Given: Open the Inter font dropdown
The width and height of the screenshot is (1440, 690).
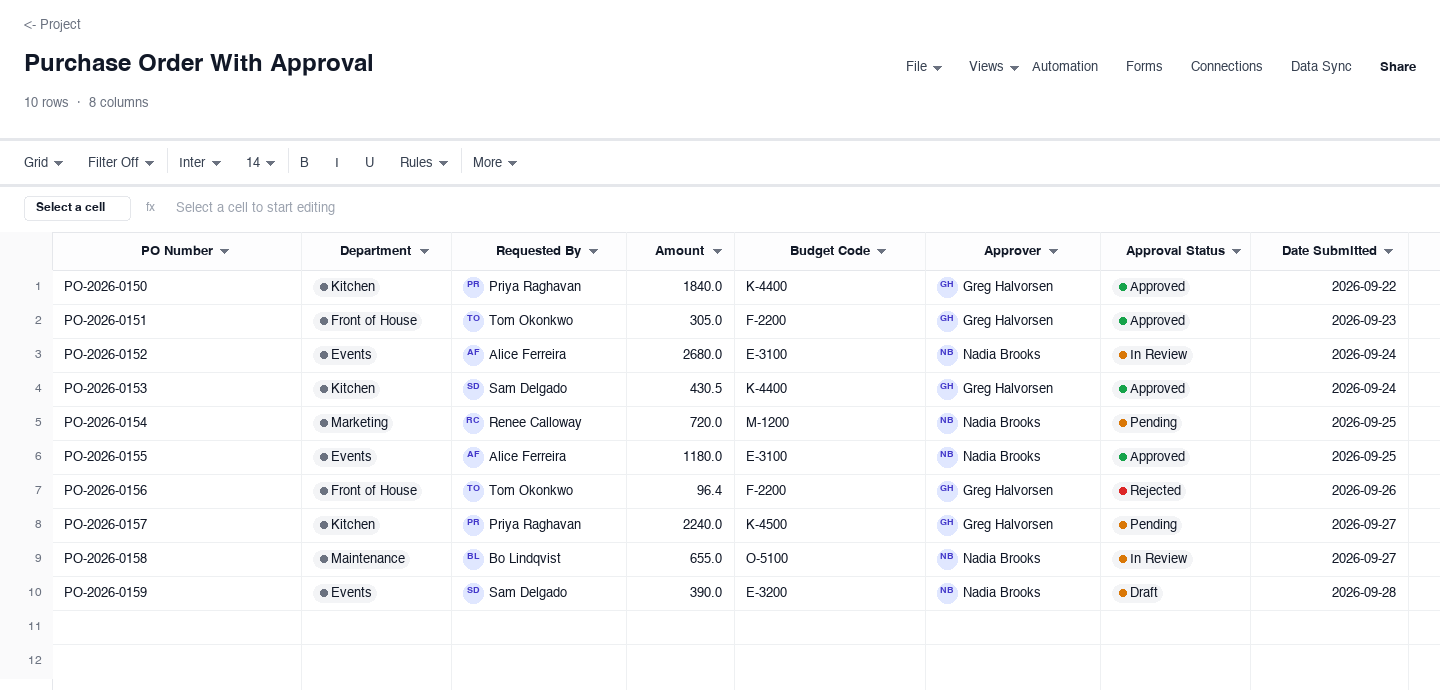Looking at the screenshot, I should coord(200,162).
